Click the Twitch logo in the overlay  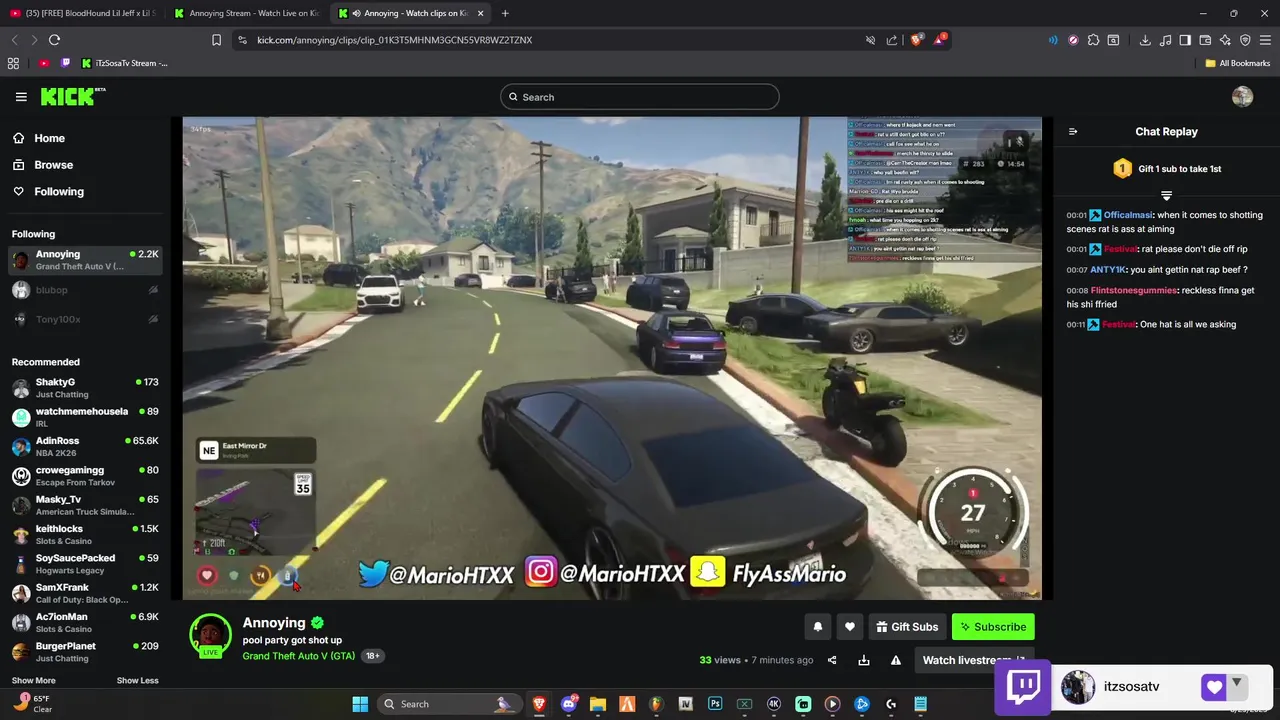click(x=1024, y=687)
